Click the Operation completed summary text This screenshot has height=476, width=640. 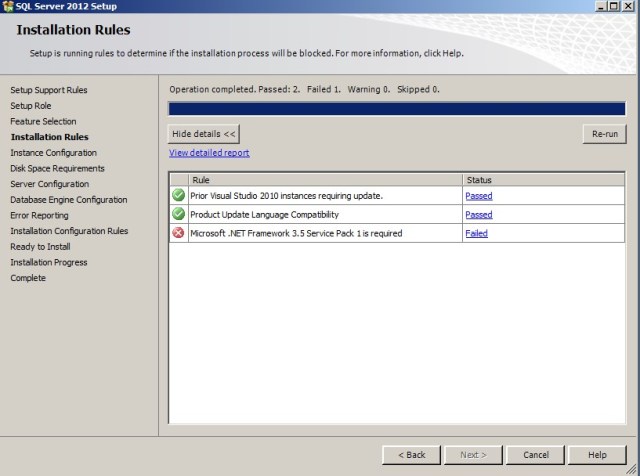click(304, 89)
